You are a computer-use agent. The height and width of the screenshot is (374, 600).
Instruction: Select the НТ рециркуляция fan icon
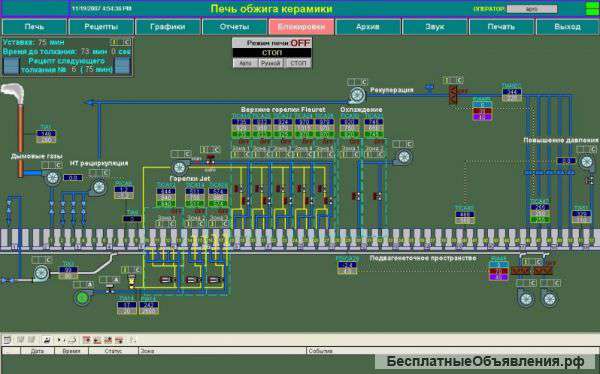point(99,187)
